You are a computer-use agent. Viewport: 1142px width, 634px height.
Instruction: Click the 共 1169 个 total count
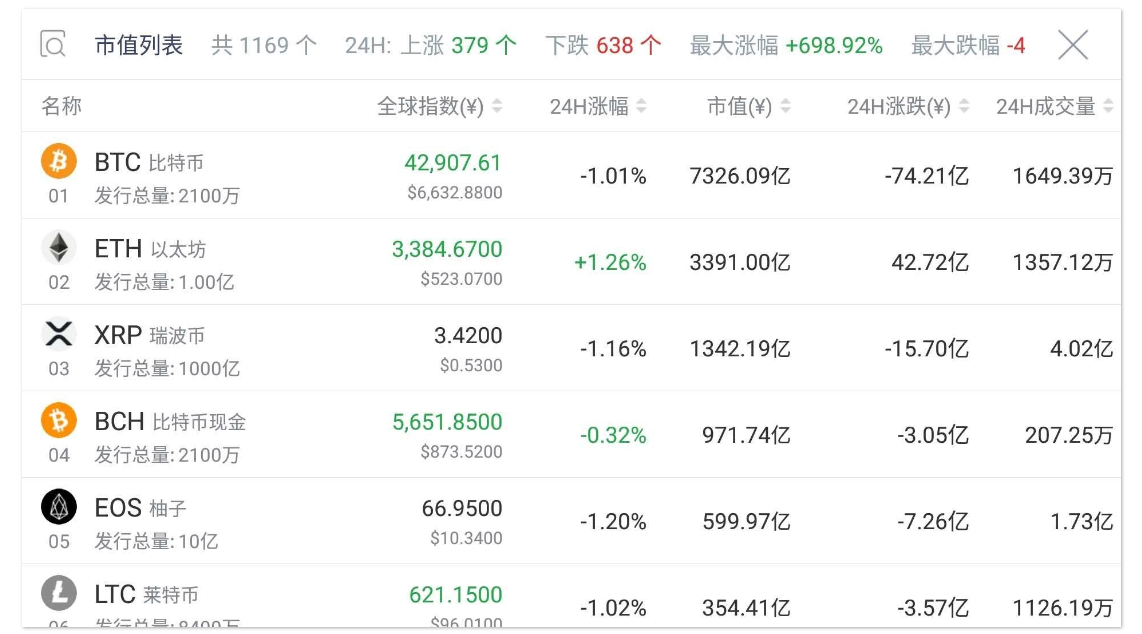pyautogui.click(x=264, y=45)
